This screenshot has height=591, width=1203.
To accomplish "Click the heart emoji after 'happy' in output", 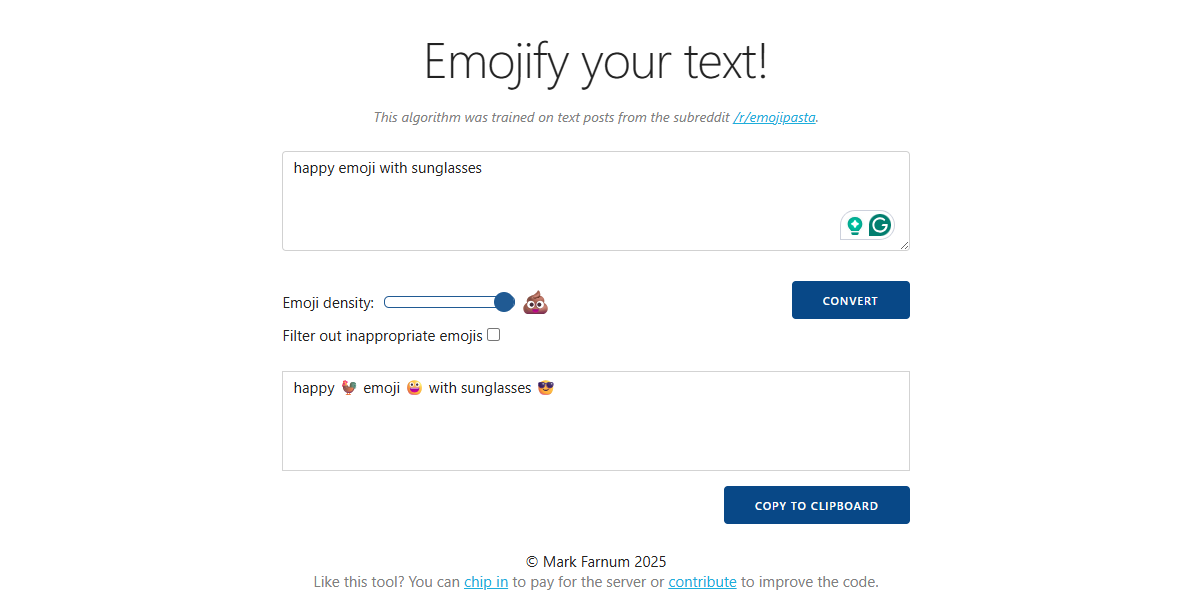I will (x=348, y=388).
